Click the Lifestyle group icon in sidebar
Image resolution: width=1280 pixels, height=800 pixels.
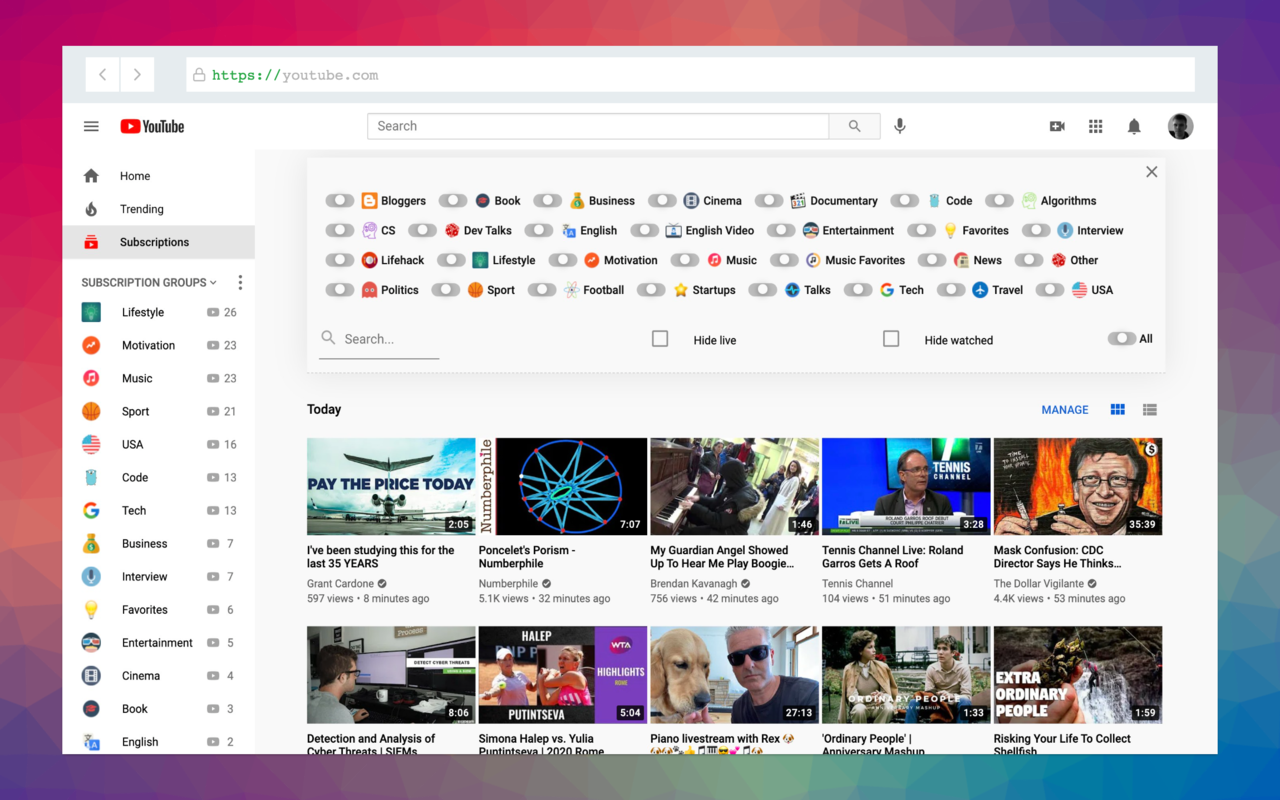click(x=91, y=312)
